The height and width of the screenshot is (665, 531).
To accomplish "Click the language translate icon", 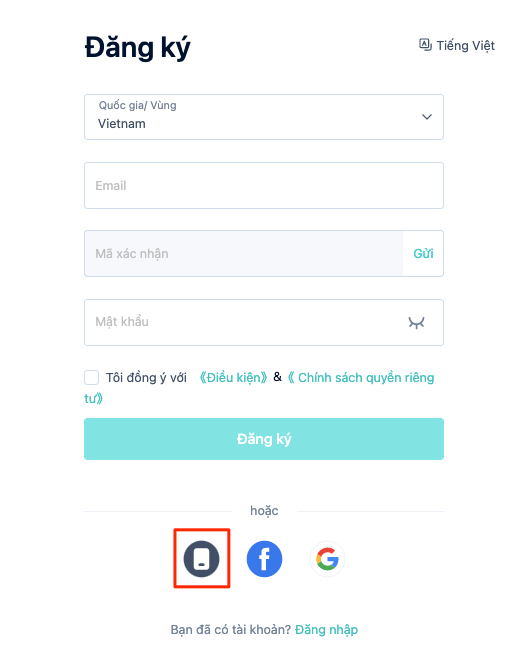I will (x=425, y=45).
